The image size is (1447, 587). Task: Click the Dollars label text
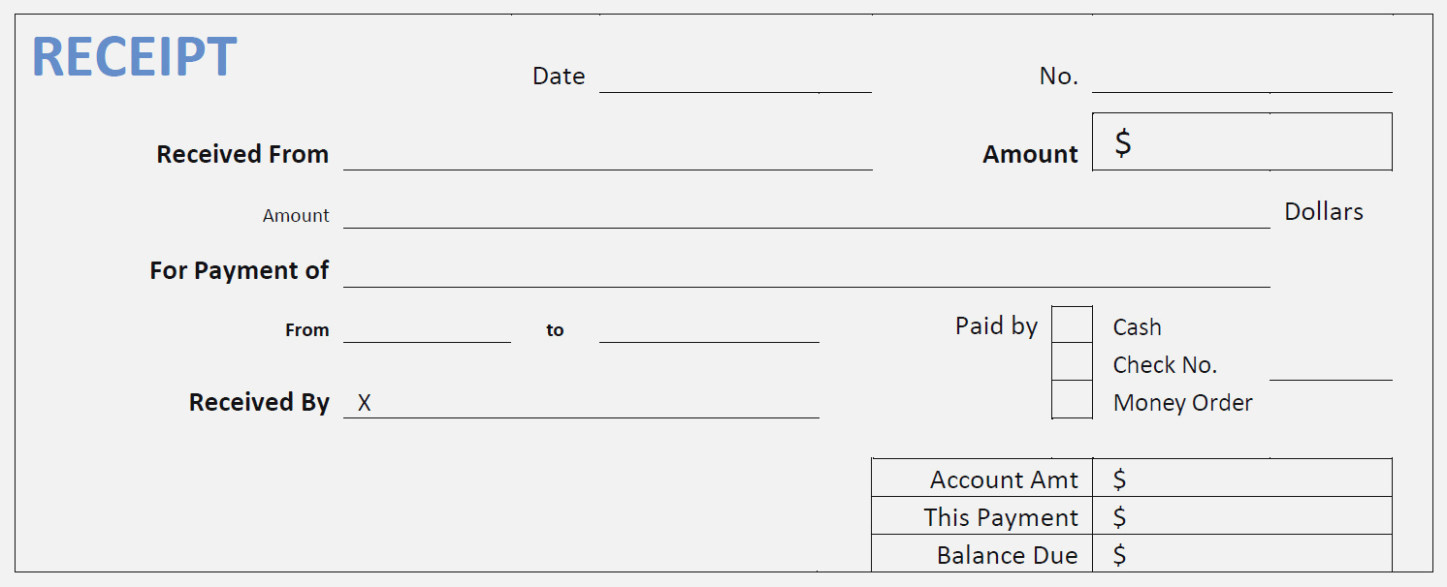point(1323,212)
